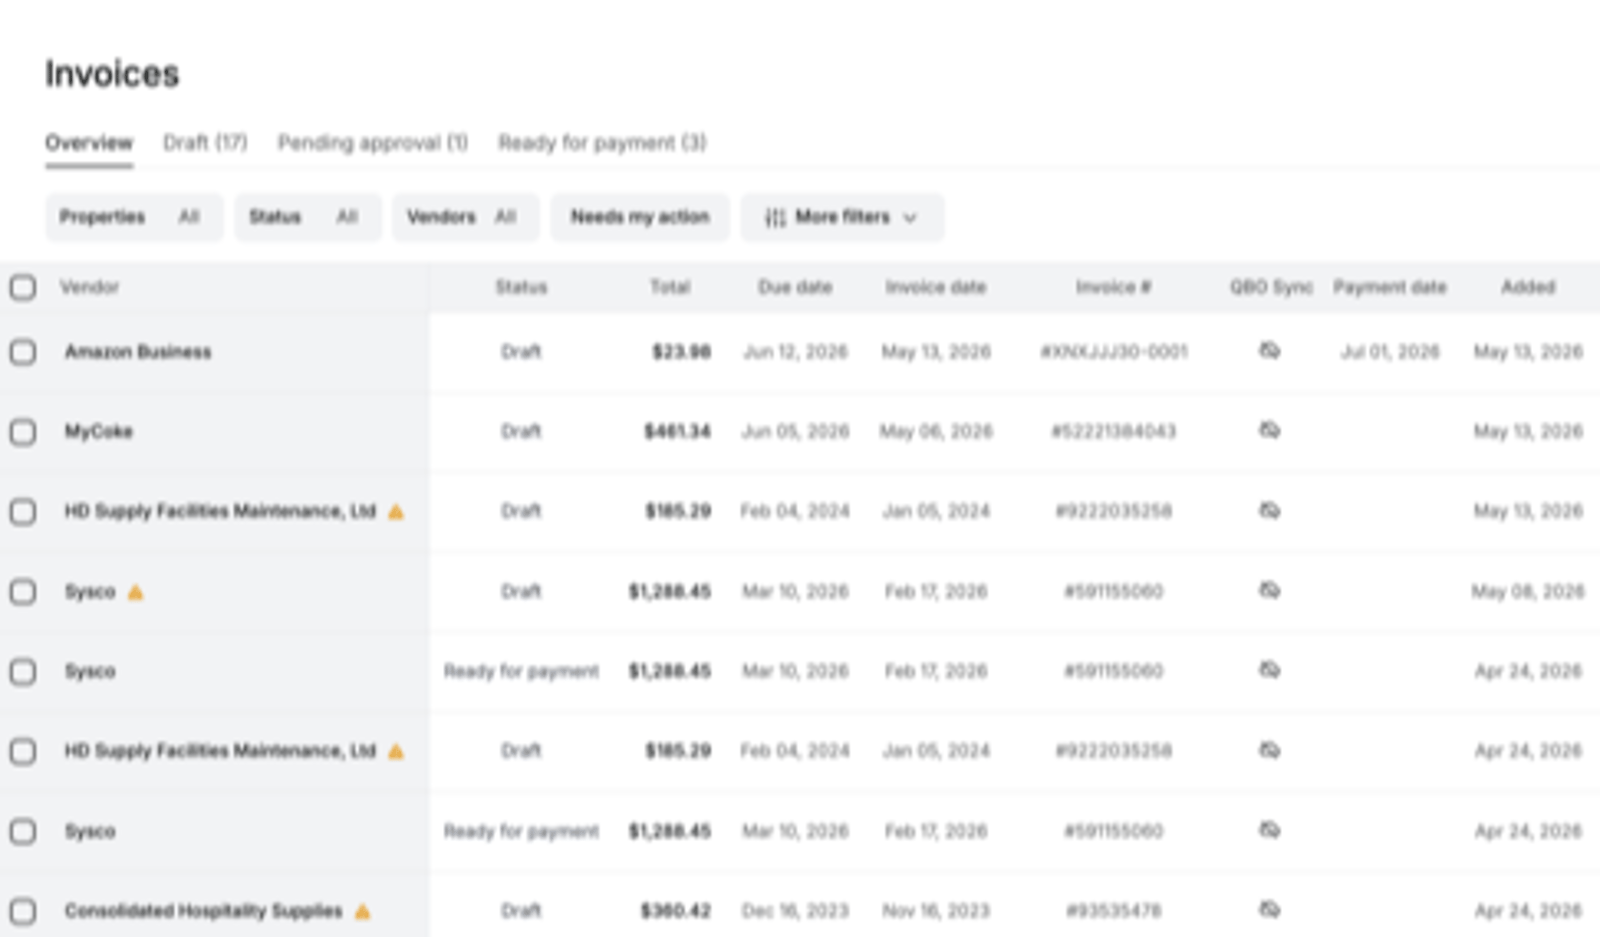Click the sliders icon in More filters
1600x937 pixels.
tap(775, 218)
